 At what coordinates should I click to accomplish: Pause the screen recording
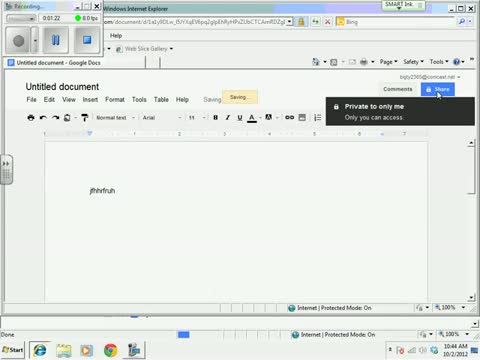(x=56, y=40)
